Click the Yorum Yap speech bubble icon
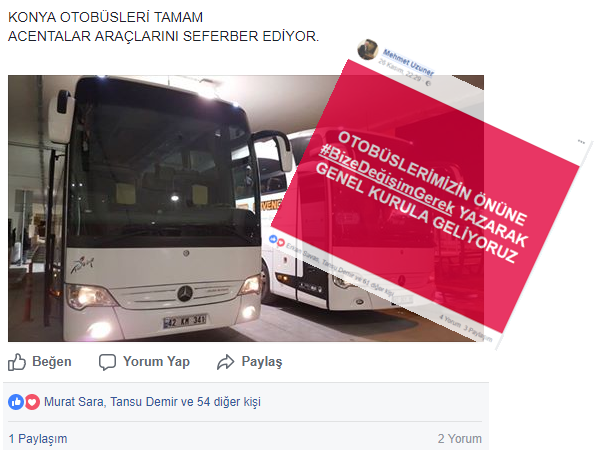This screenshot has height=450, width=594. pyautogui.click(x=107, y=362)
